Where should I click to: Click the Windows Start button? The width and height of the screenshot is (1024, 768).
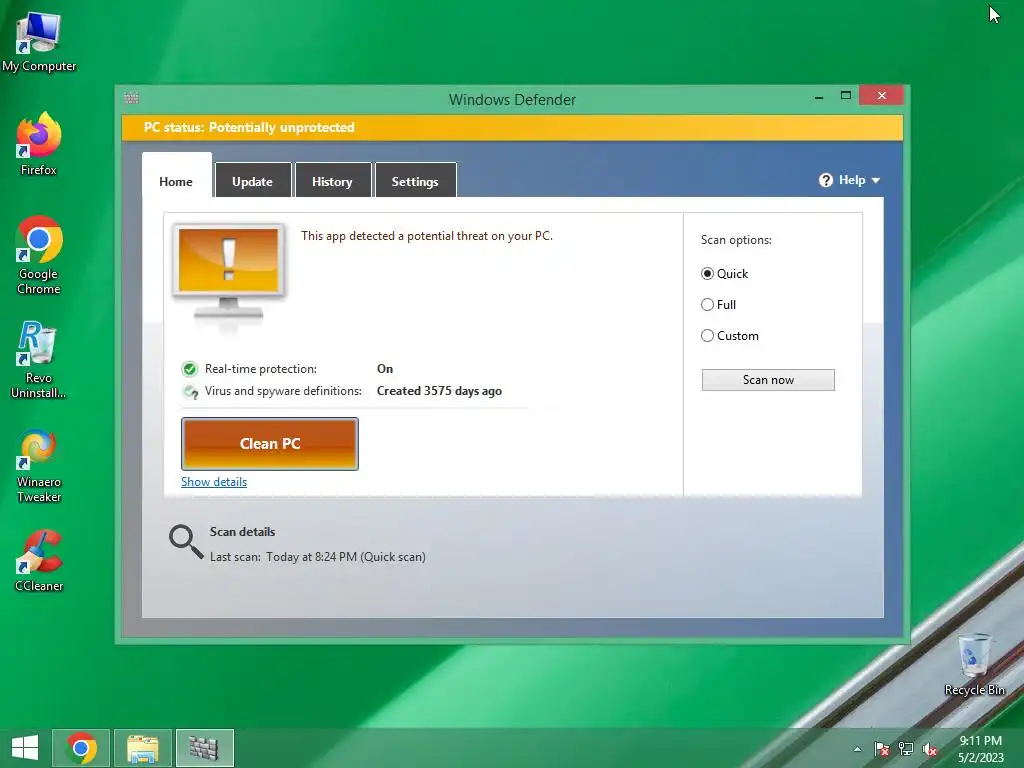[x=25, y=748]
